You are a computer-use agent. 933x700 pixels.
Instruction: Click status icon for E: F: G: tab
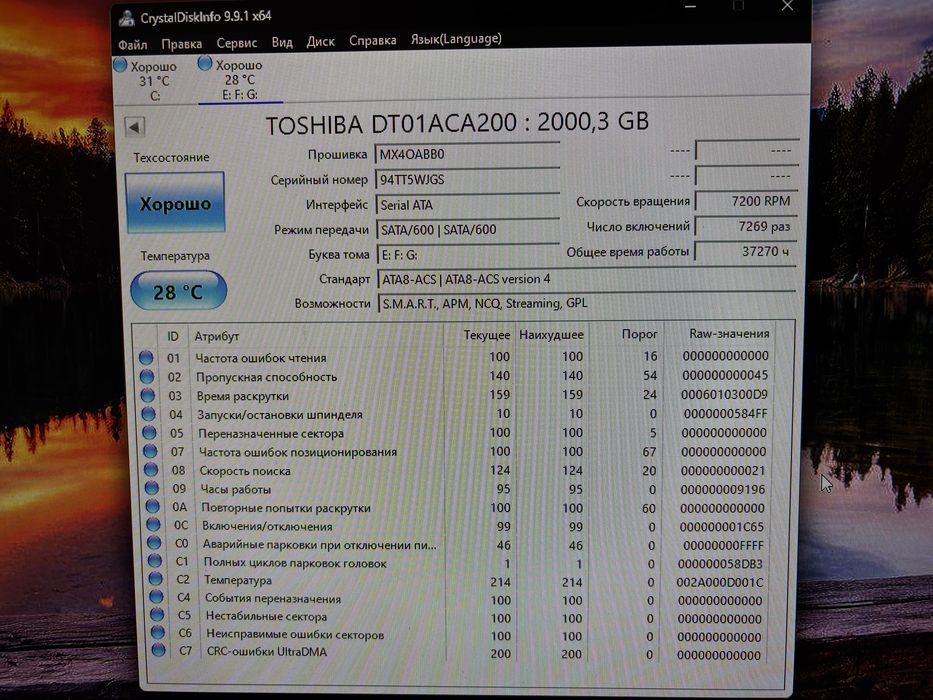(205, 63)
